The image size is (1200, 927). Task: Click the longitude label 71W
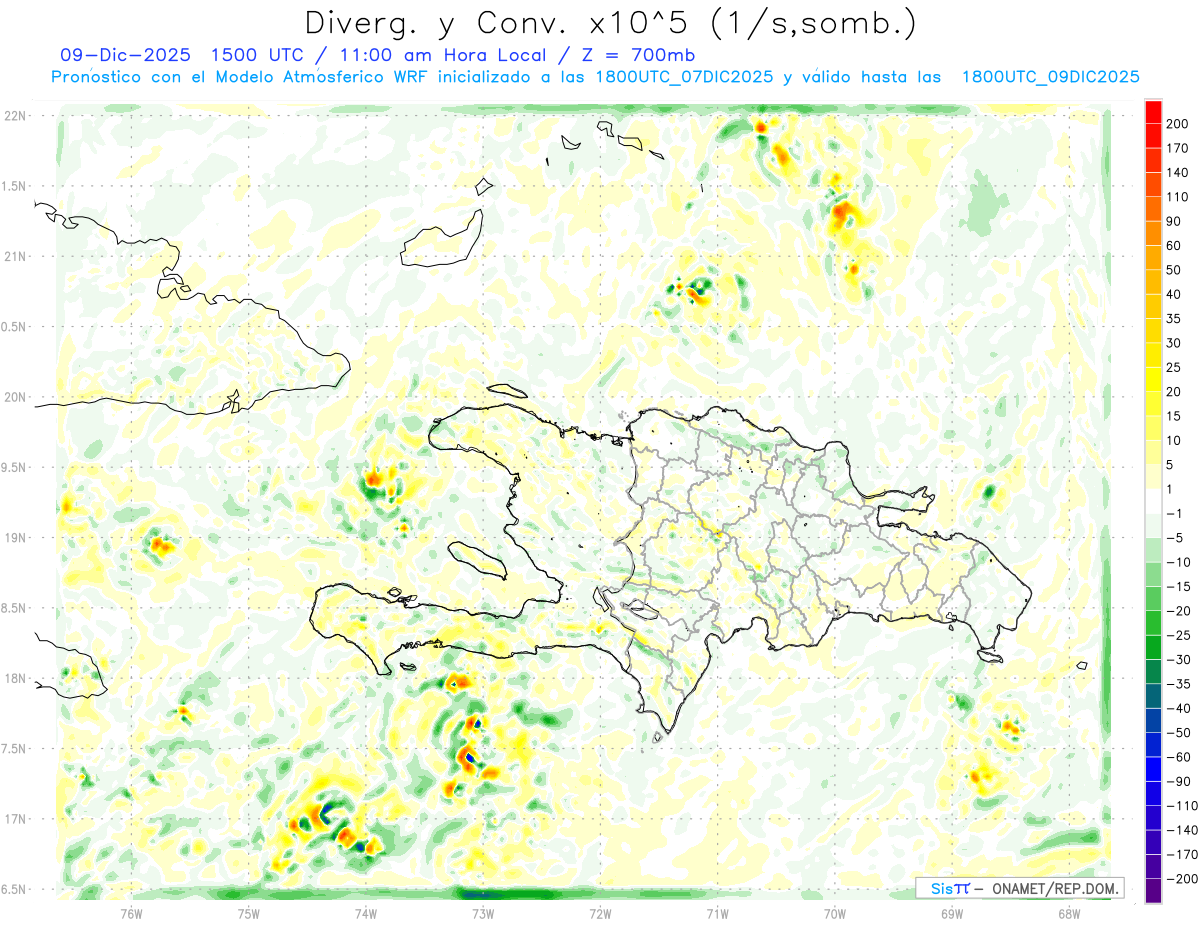(x=717, y=913)
